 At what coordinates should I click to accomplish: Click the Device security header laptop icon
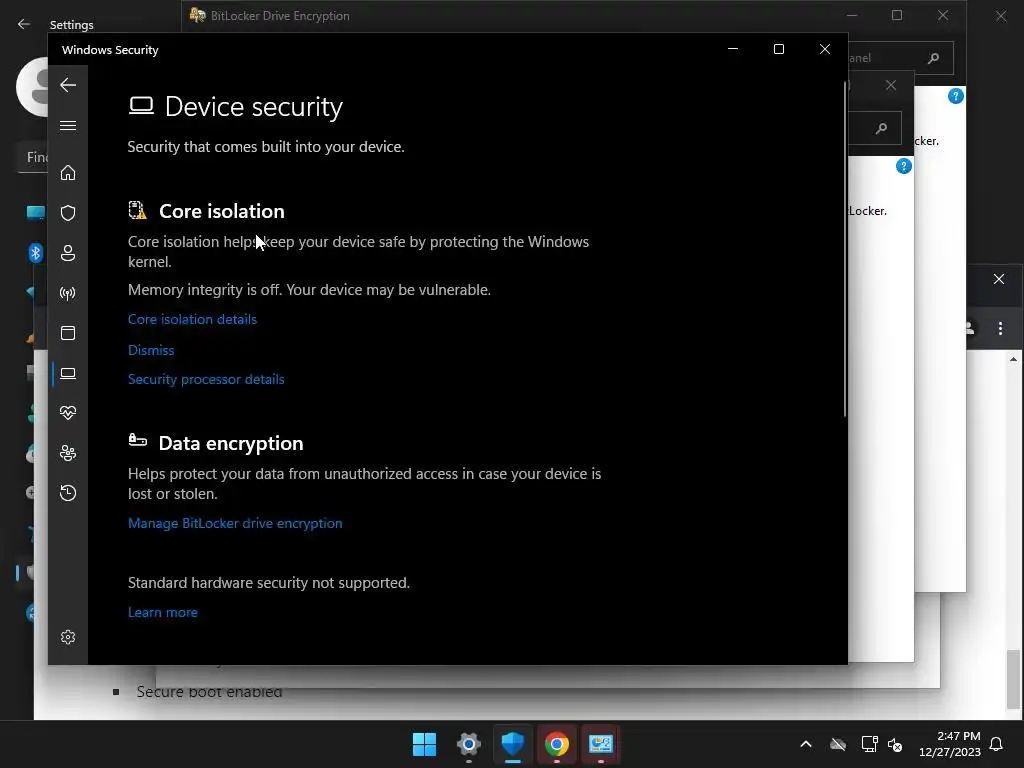tap(141, 106)
